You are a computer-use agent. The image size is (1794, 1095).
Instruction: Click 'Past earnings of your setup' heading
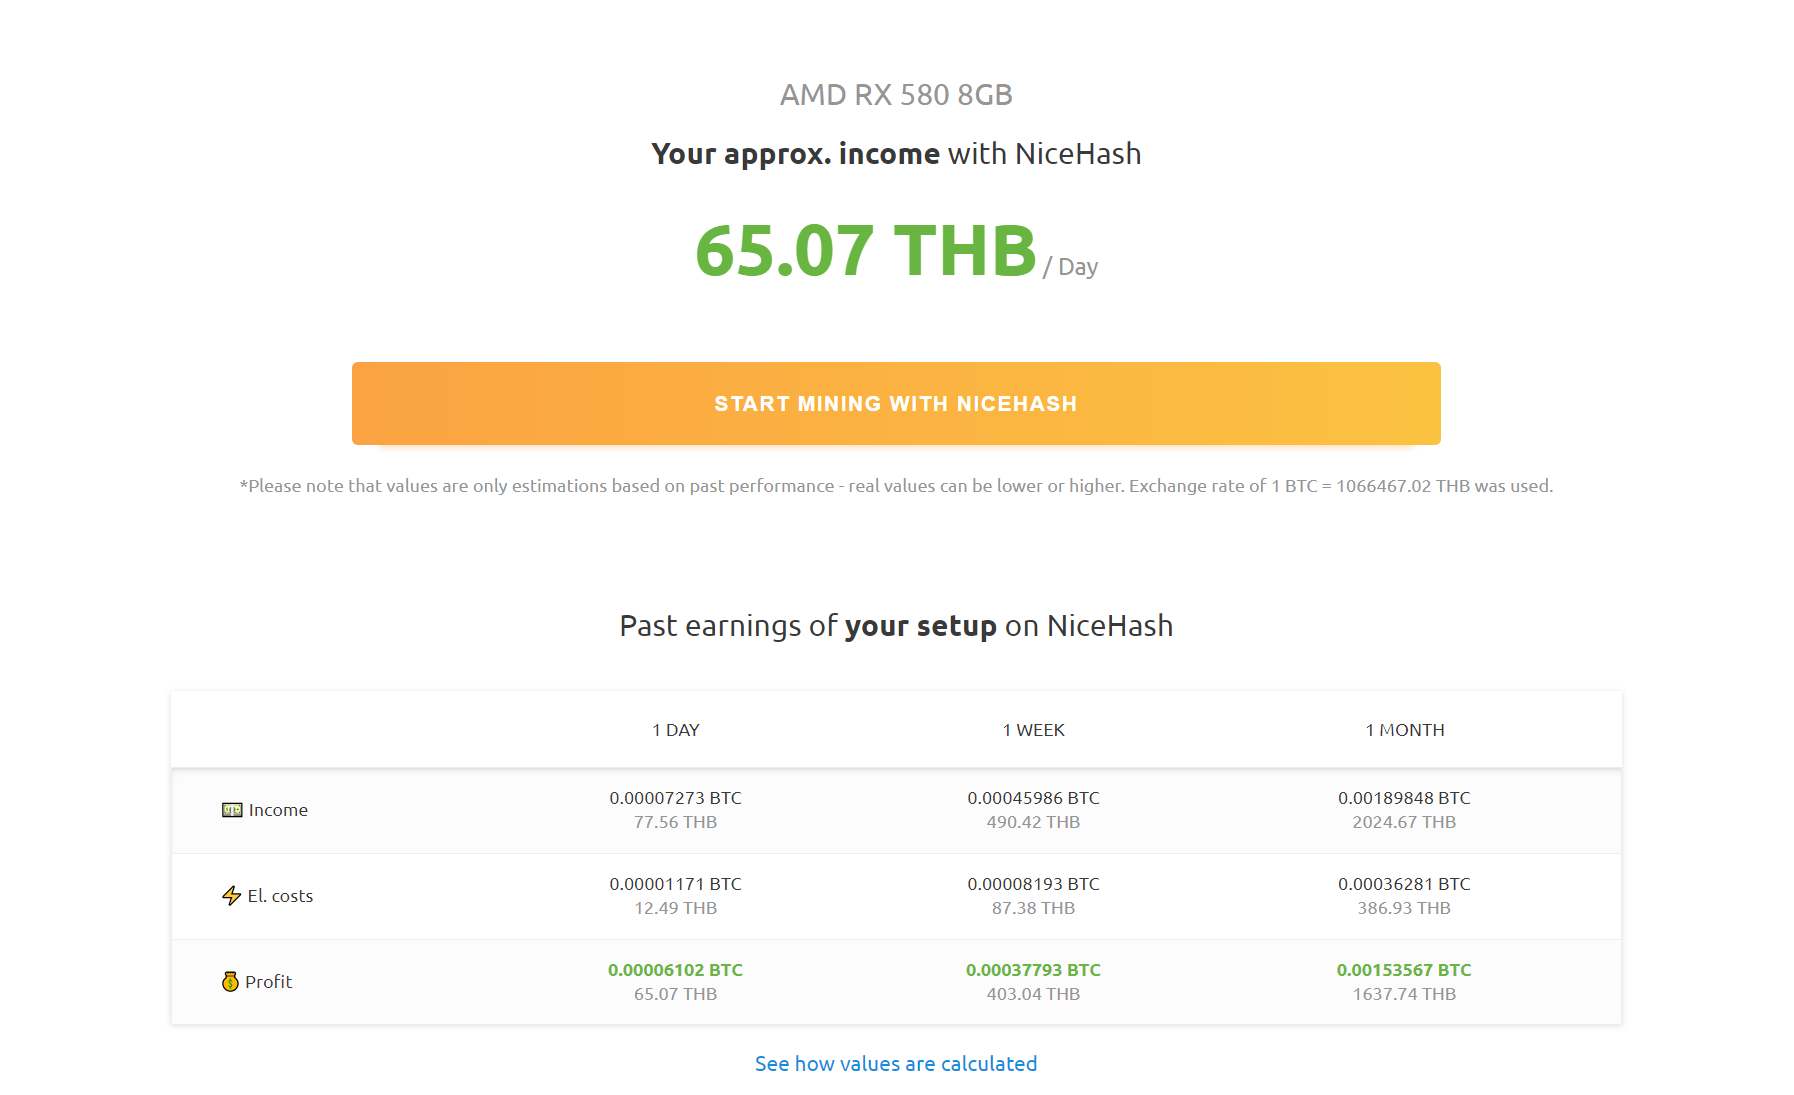pyautogui.click(x=896, y=626)
